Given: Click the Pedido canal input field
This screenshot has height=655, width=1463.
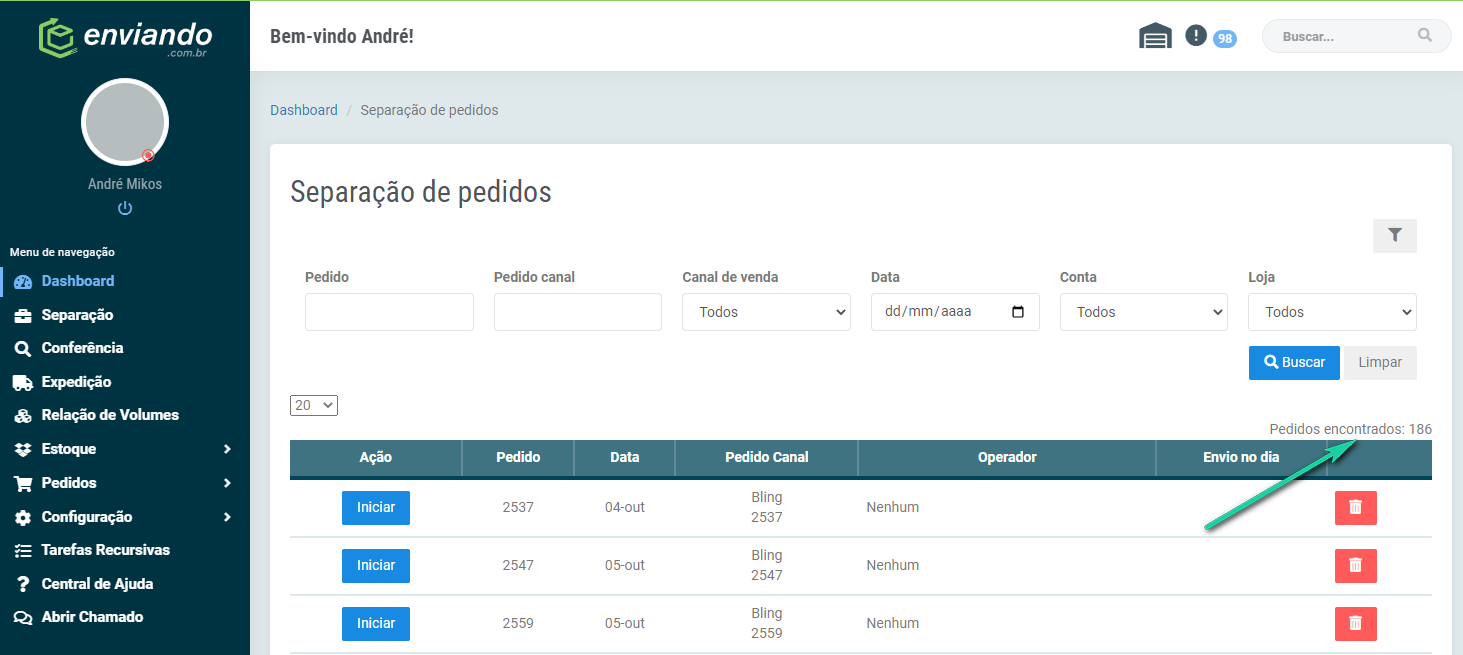Looking at the screenshot, I should [x=578, y=312].
